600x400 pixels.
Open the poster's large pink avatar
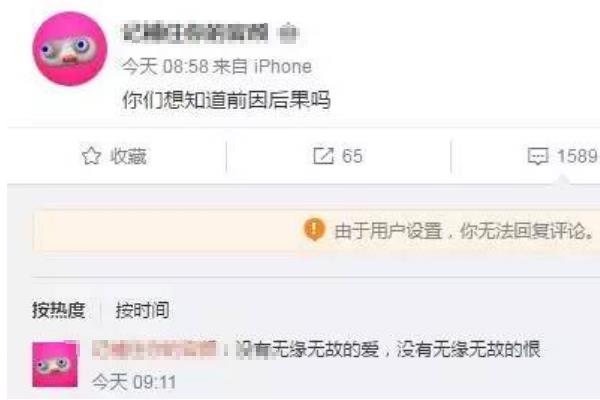70,49
